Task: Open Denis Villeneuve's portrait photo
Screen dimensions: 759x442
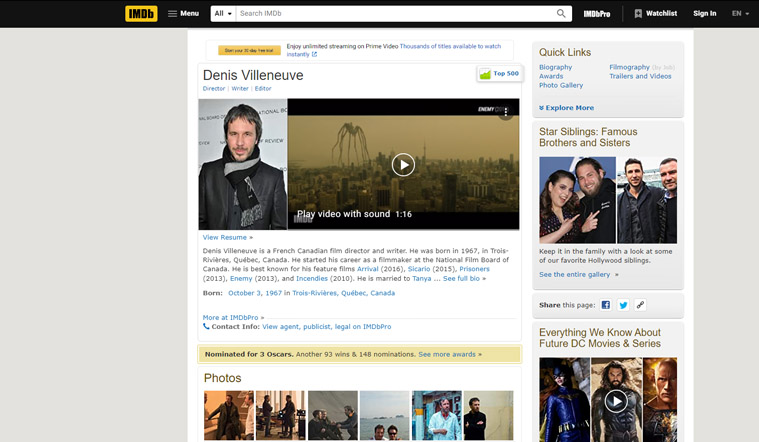Action: (242, 165)
